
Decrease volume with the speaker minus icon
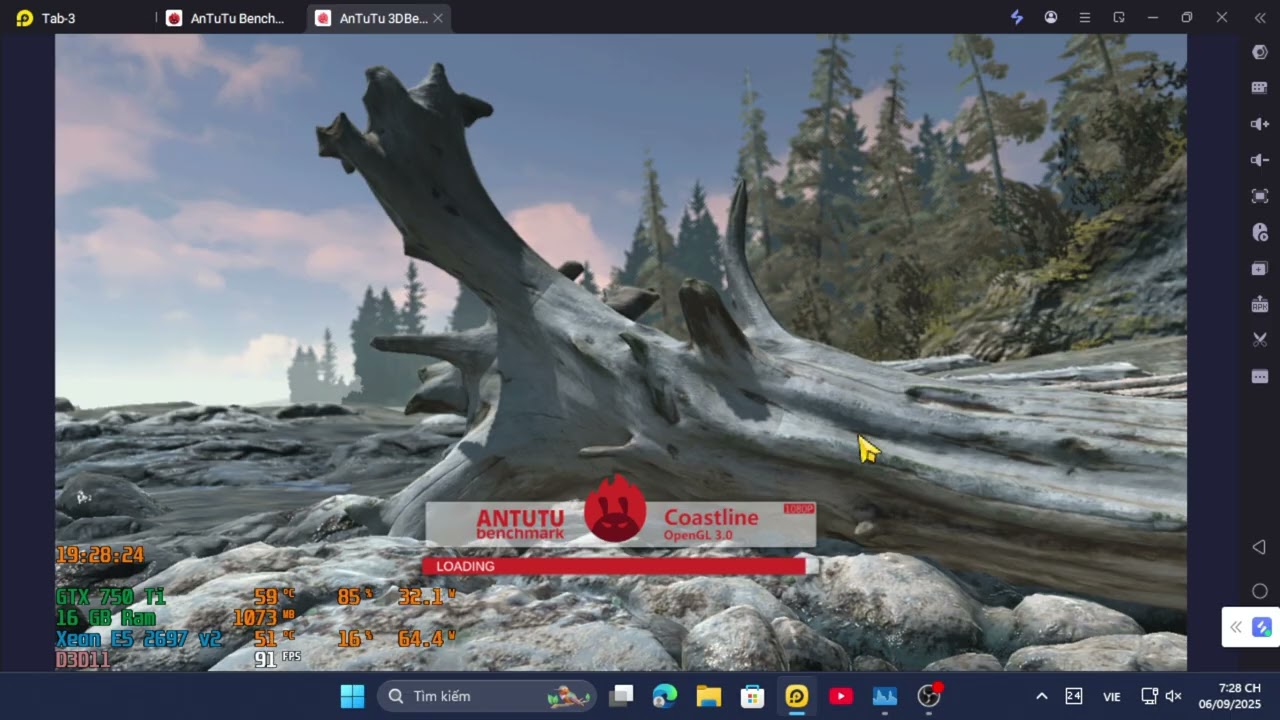coord(1260,160)
